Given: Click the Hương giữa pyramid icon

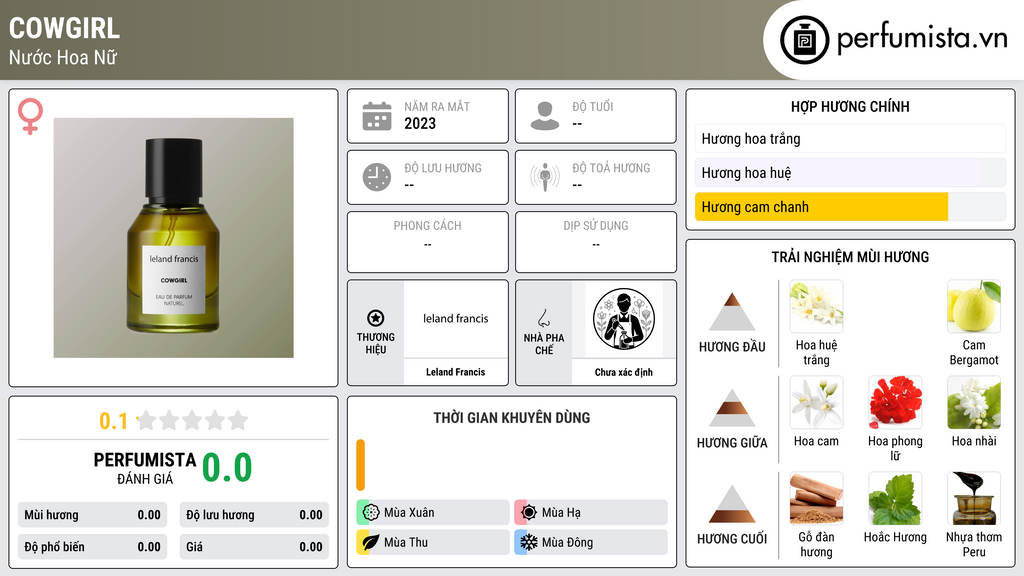Looking at the screenshot, I should [x=732, y=408].
